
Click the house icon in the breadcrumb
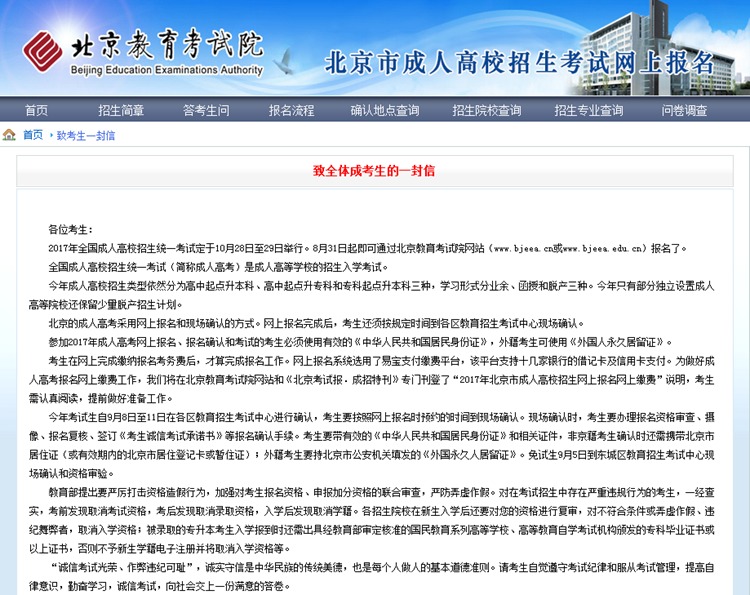point(10,135)
